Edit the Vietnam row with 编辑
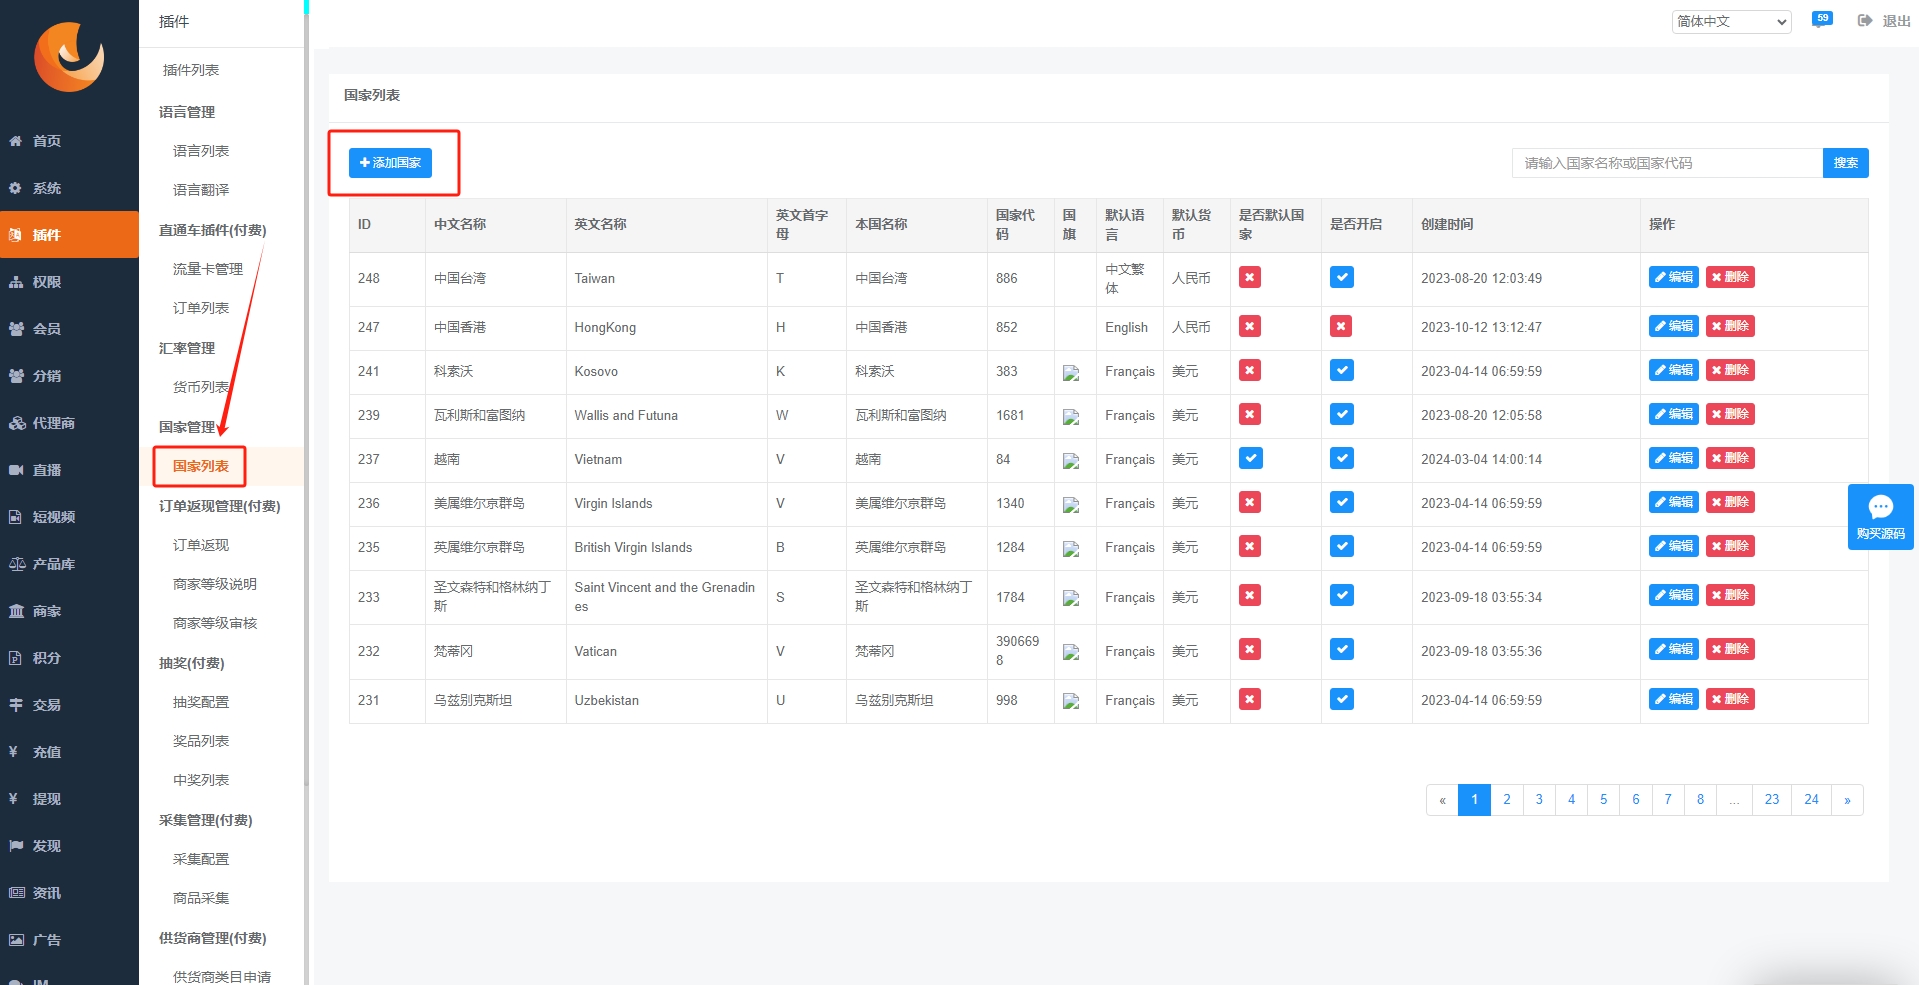This screenshot has height=985, width=1919. pyautogui.click(x=1673, y=458)
